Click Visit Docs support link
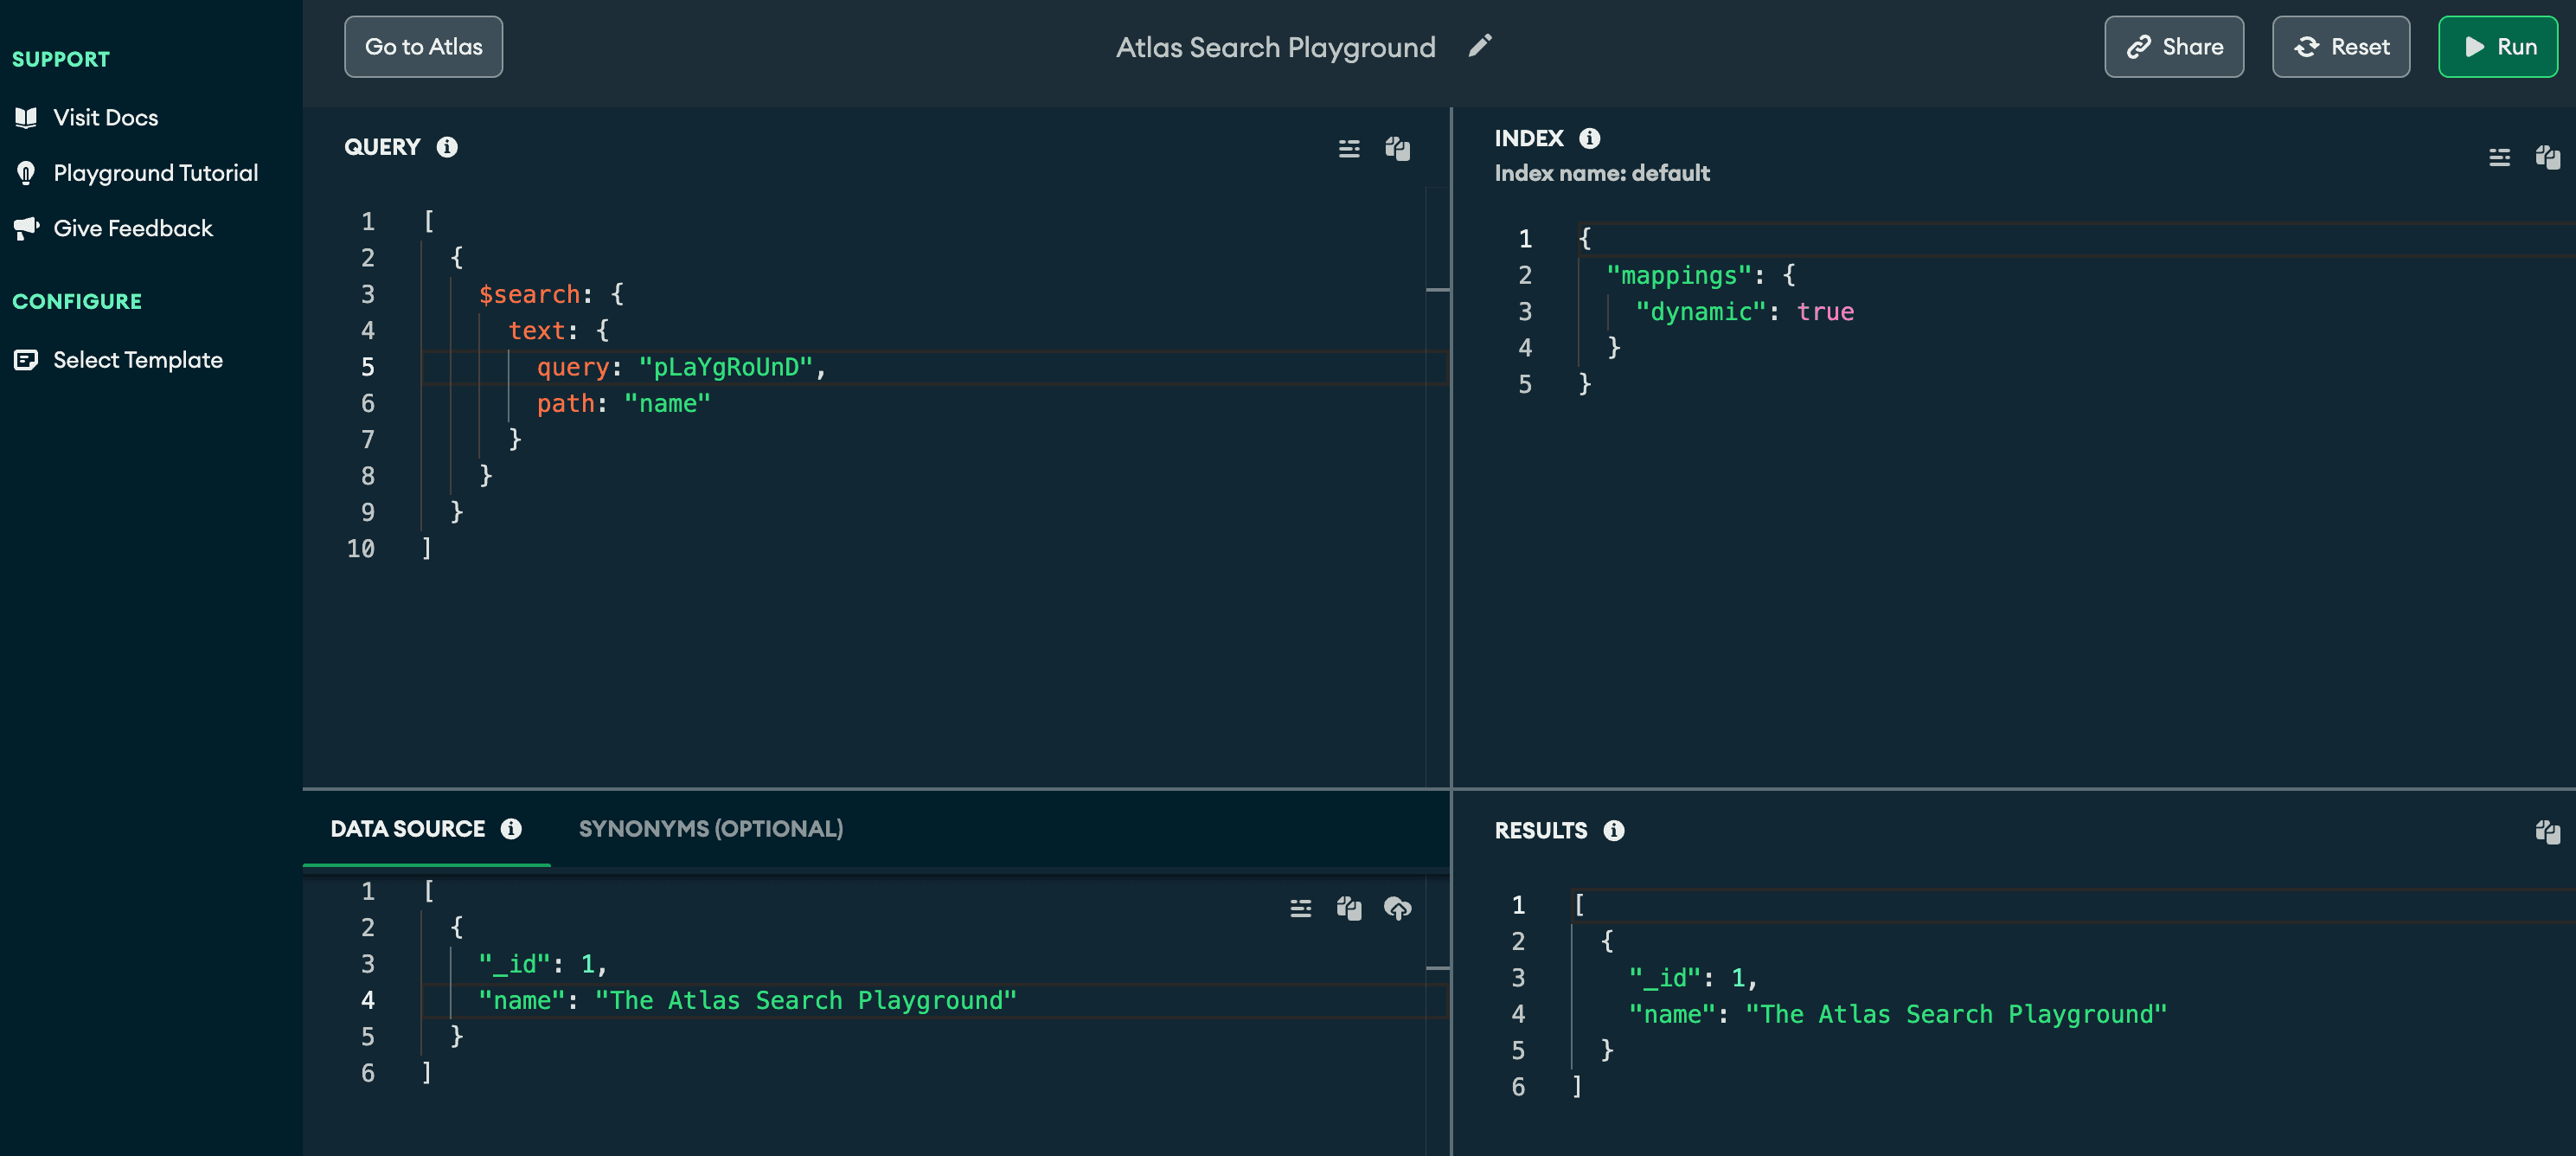 point(106,115)
